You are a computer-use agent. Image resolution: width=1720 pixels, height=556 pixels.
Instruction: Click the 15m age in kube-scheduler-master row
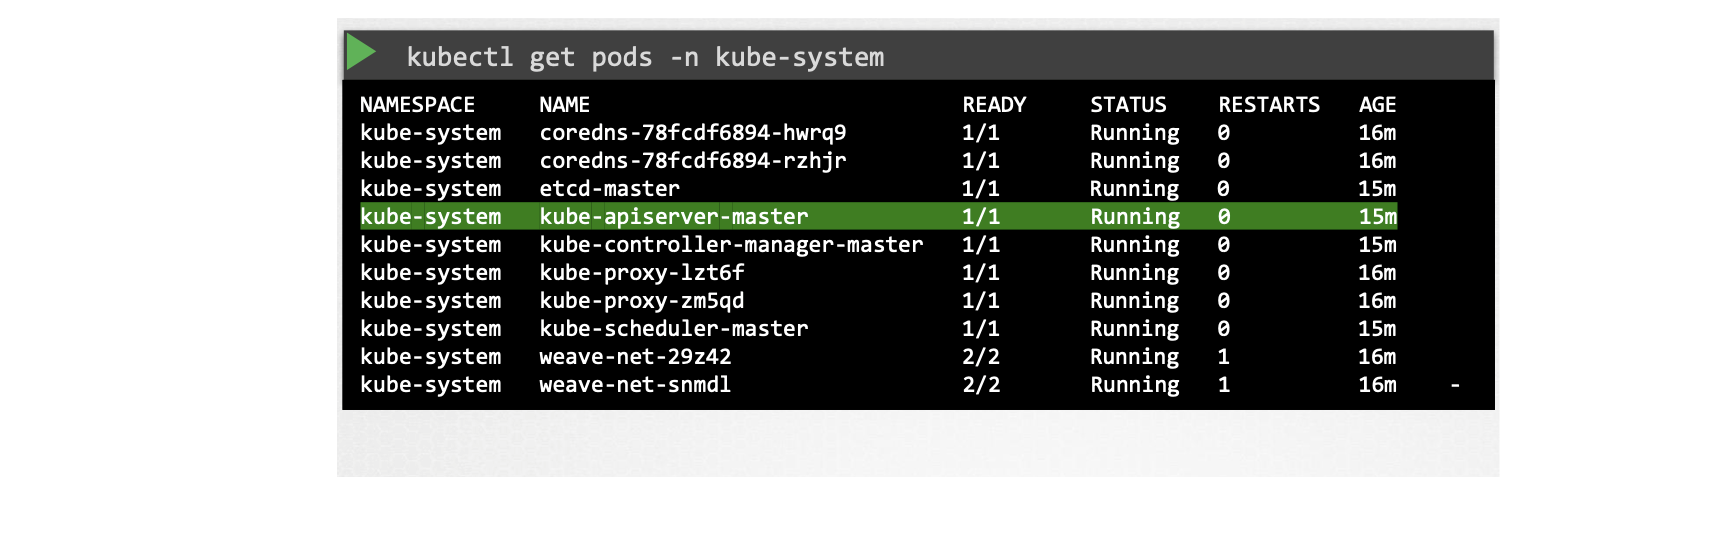pyautogui.click(x=1377, y=329)
